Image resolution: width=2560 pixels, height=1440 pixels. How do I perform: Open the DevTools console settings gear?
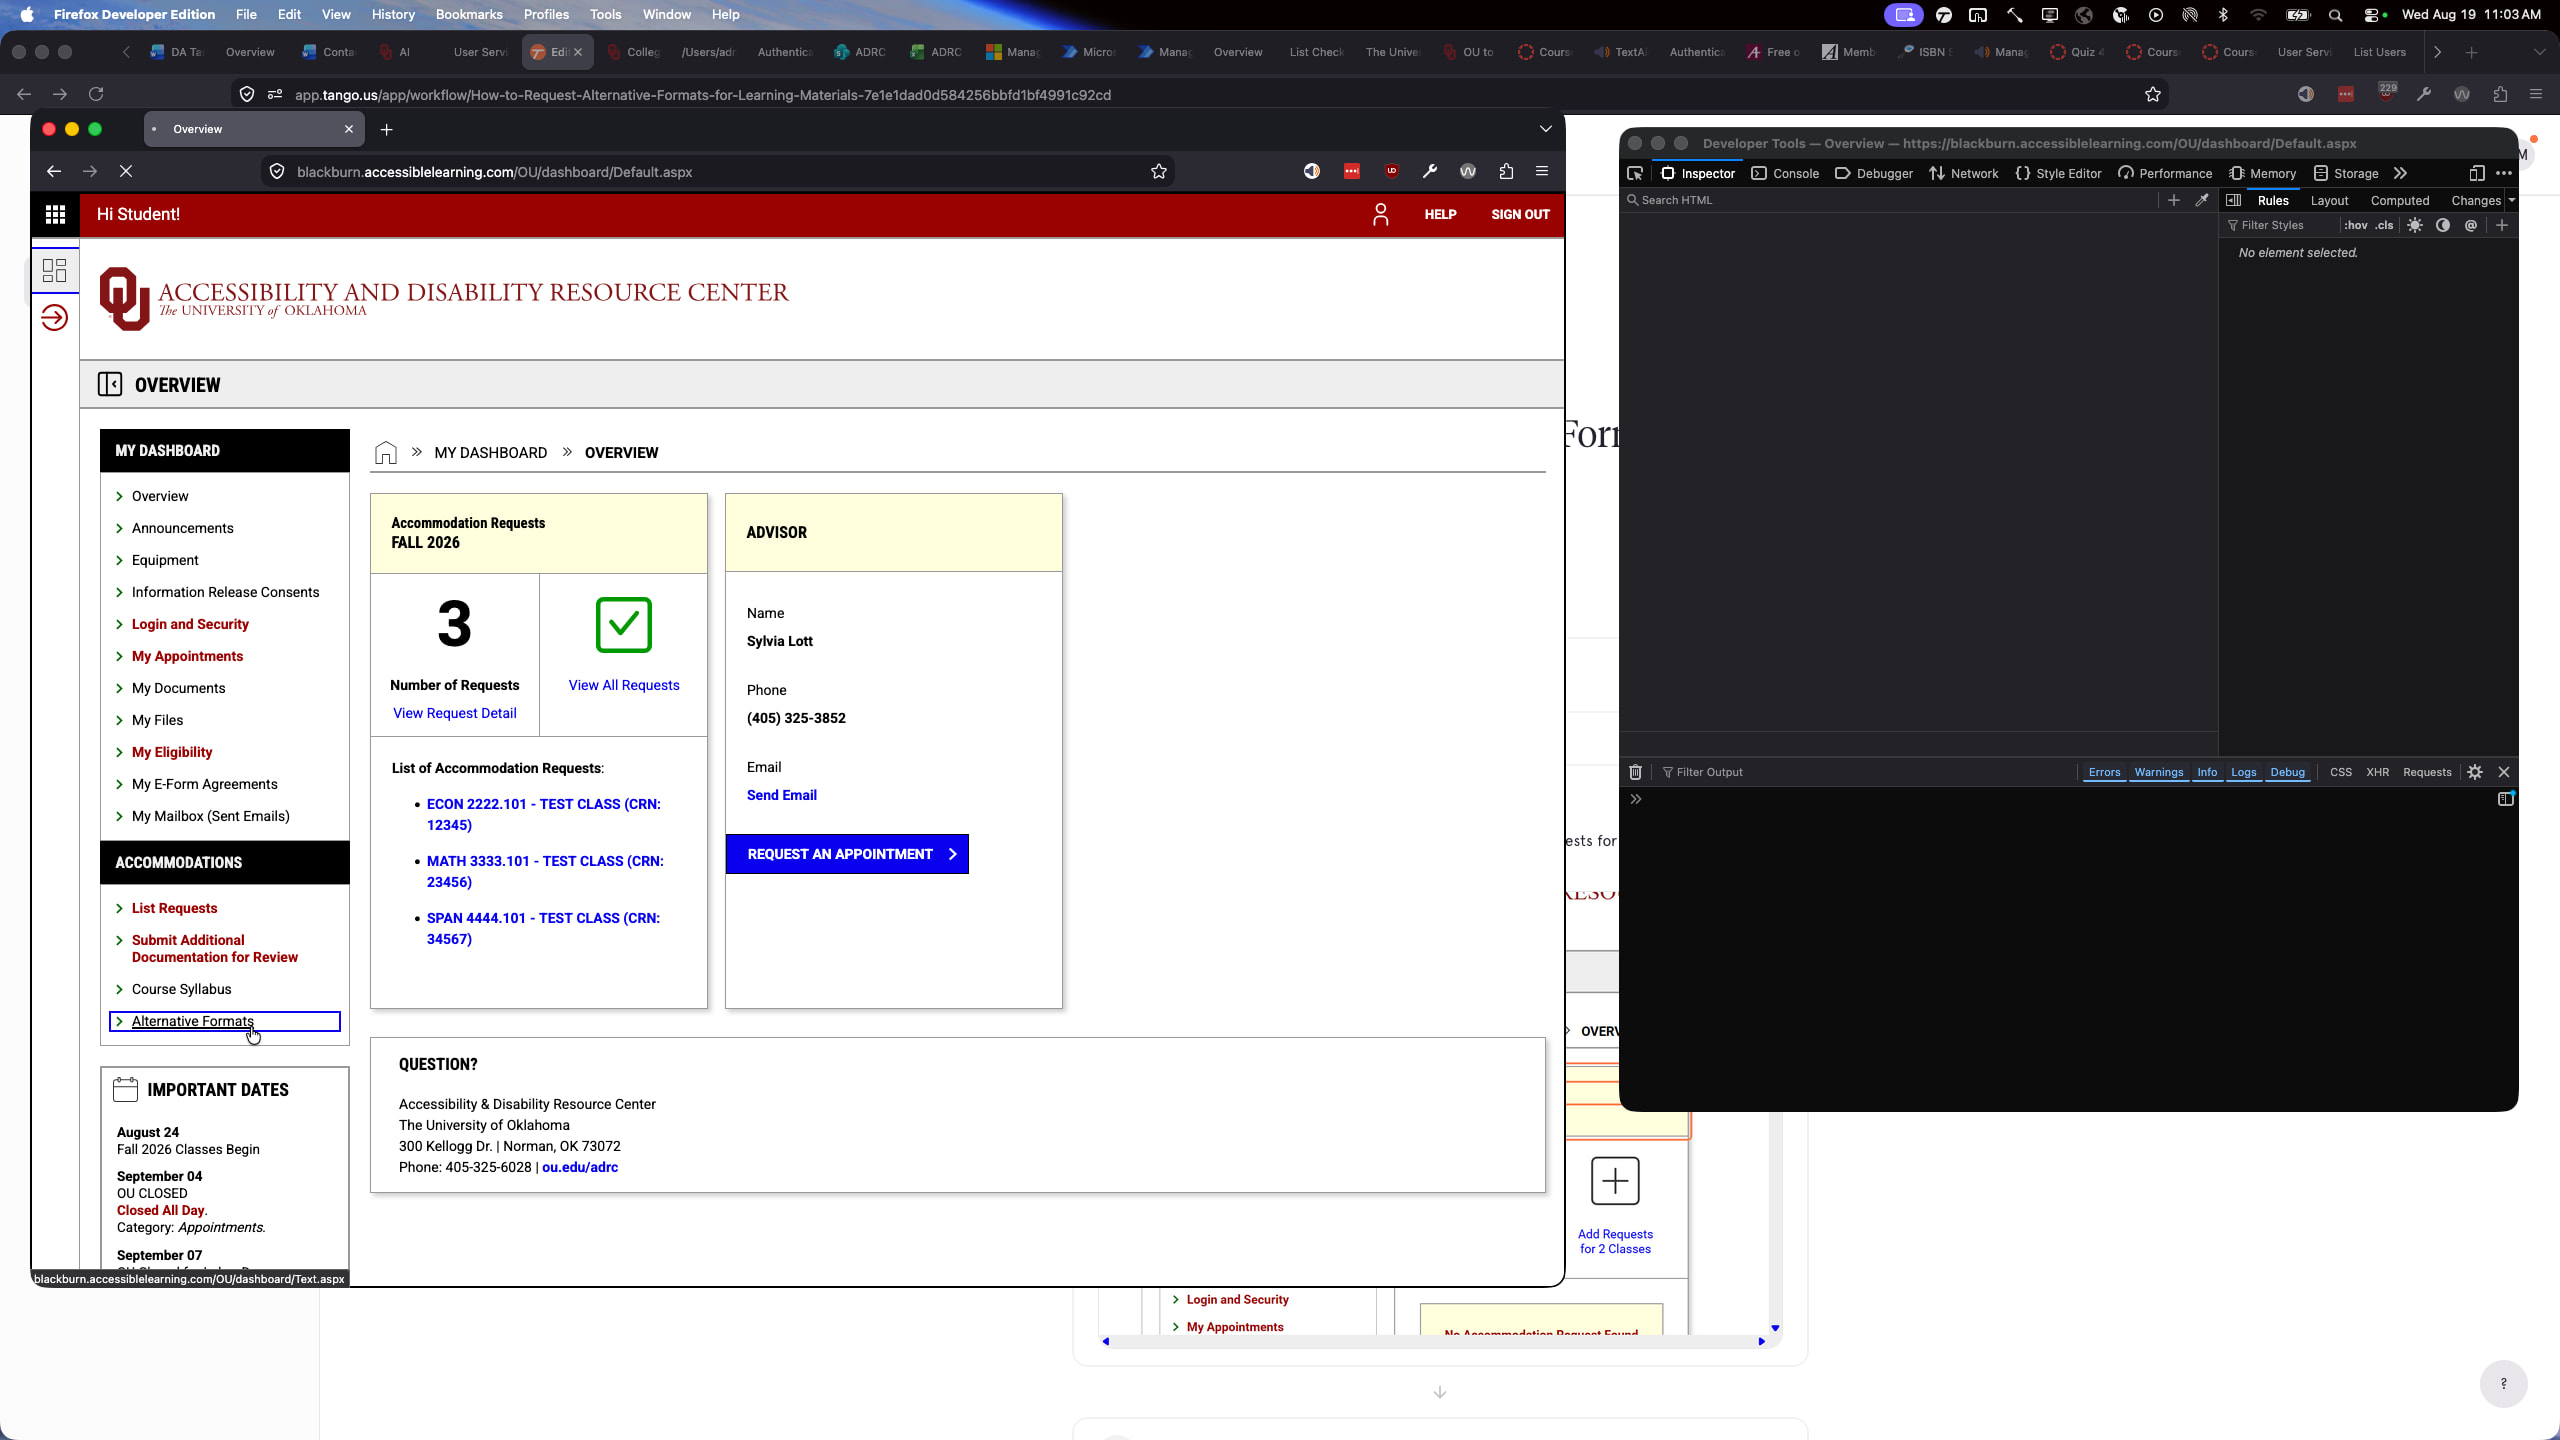click(2475, 772)
